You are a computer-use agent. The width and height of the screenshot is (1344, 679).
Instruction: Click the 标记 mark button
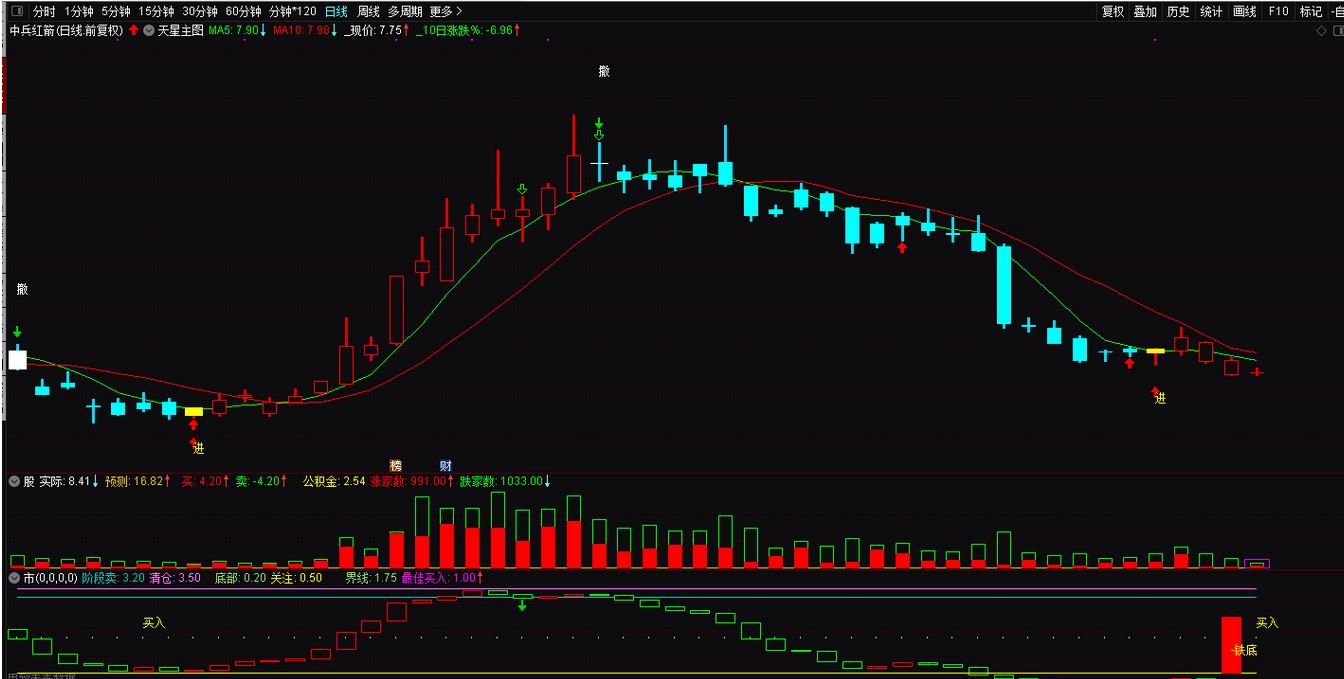pos(1310,12)
